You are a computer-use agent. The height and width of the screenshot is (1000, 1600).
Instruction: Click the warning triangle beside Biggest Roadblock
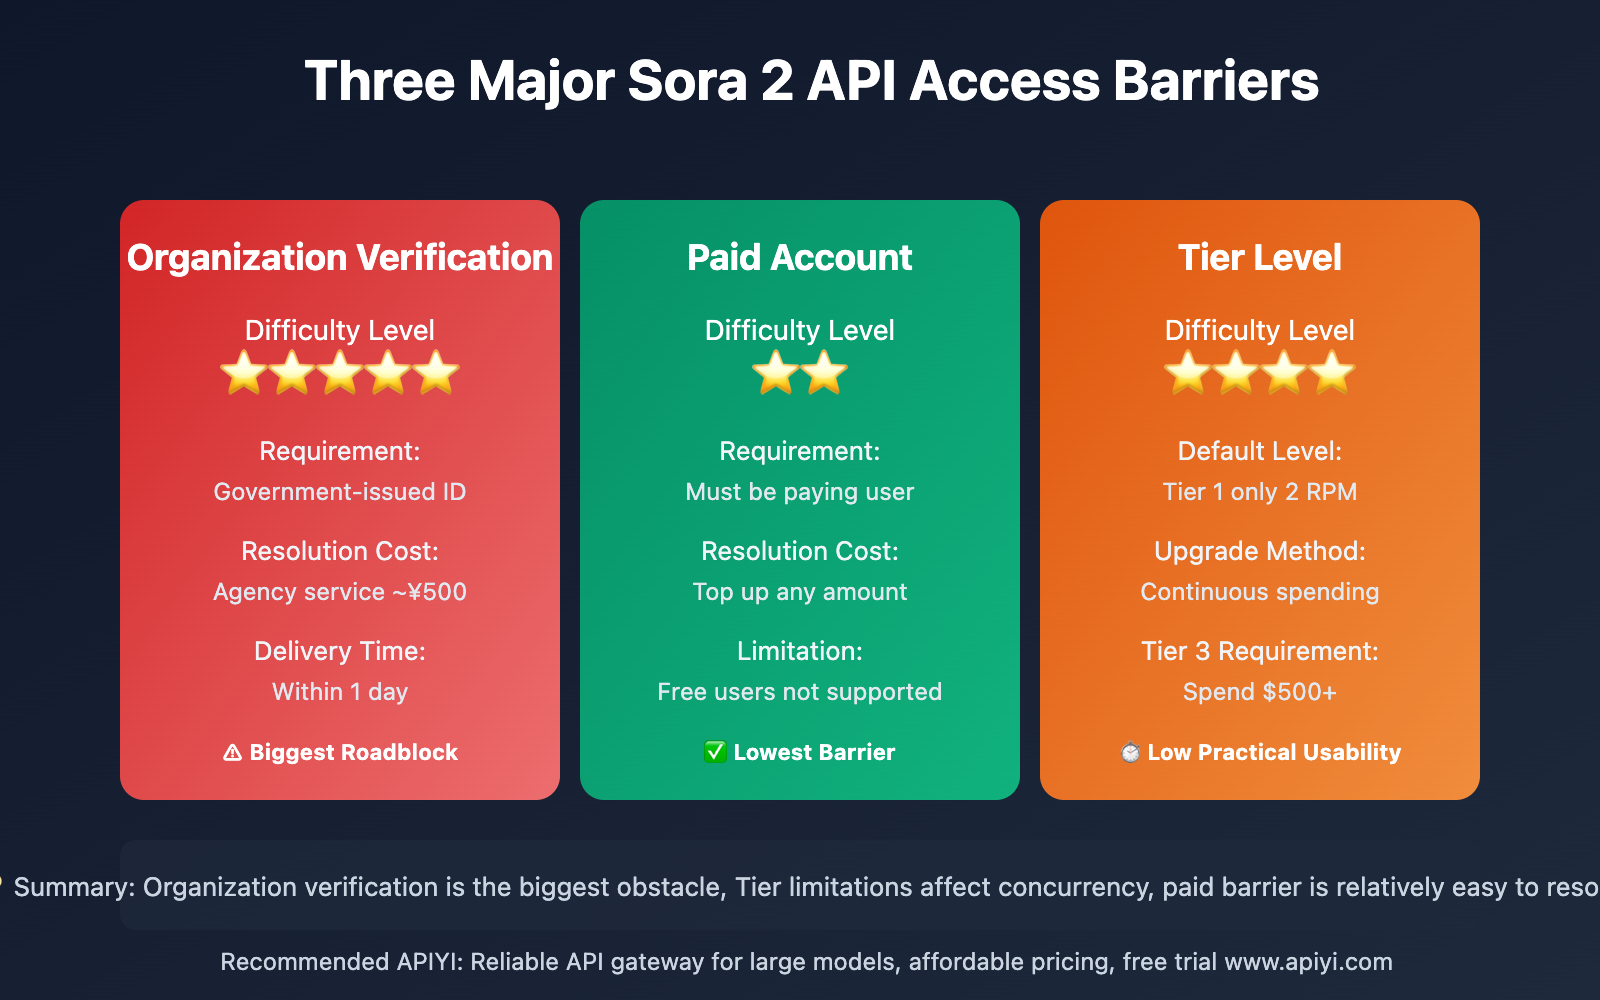tap(232, 753)
